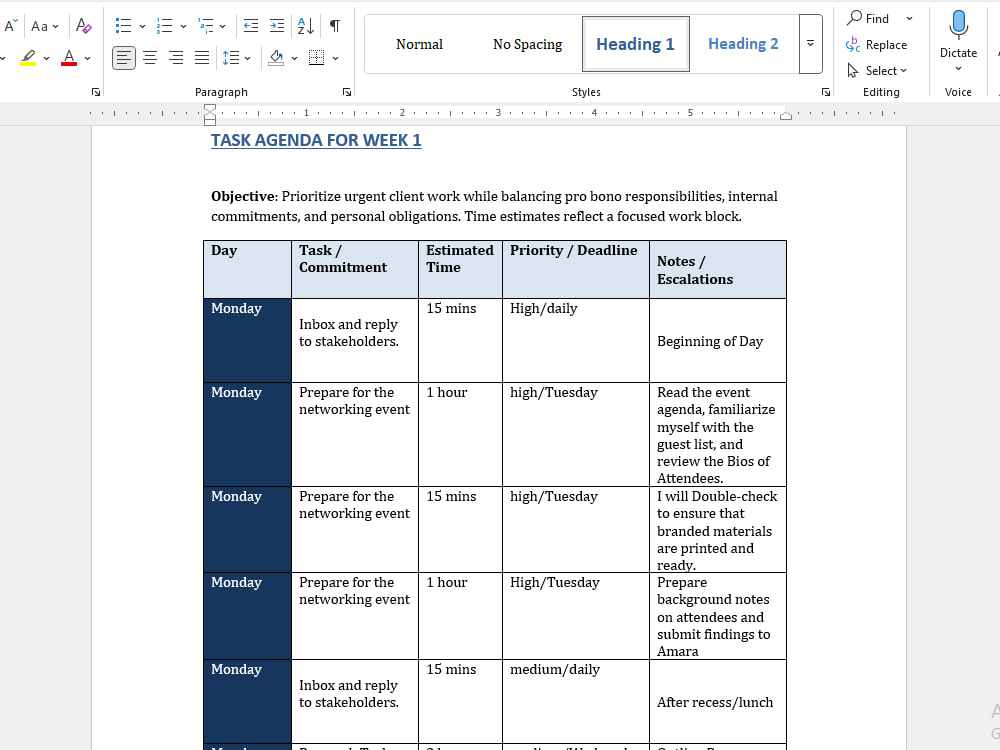Click the Task / Commitment header cell

(355, 269)
